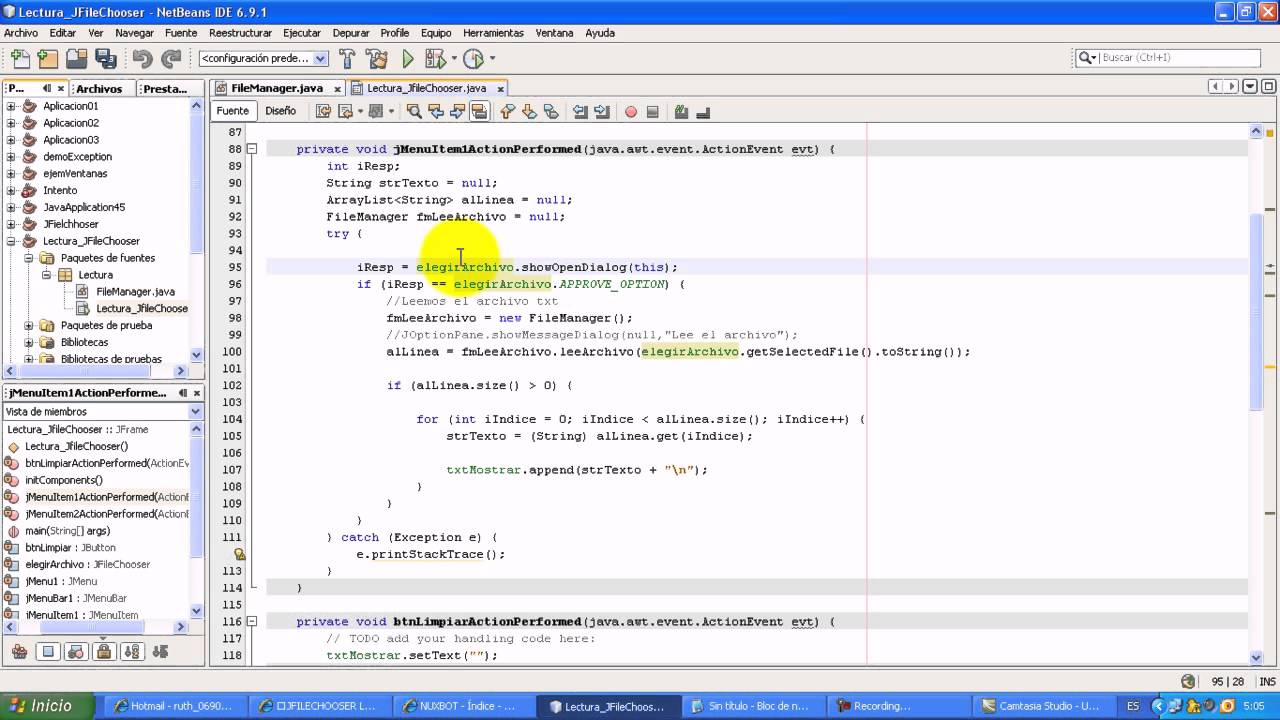This screenshot has width=1280, height=720.
Task: Click Find Selection magnifier icon in editor toolbar
Action: tap(414, 111)
